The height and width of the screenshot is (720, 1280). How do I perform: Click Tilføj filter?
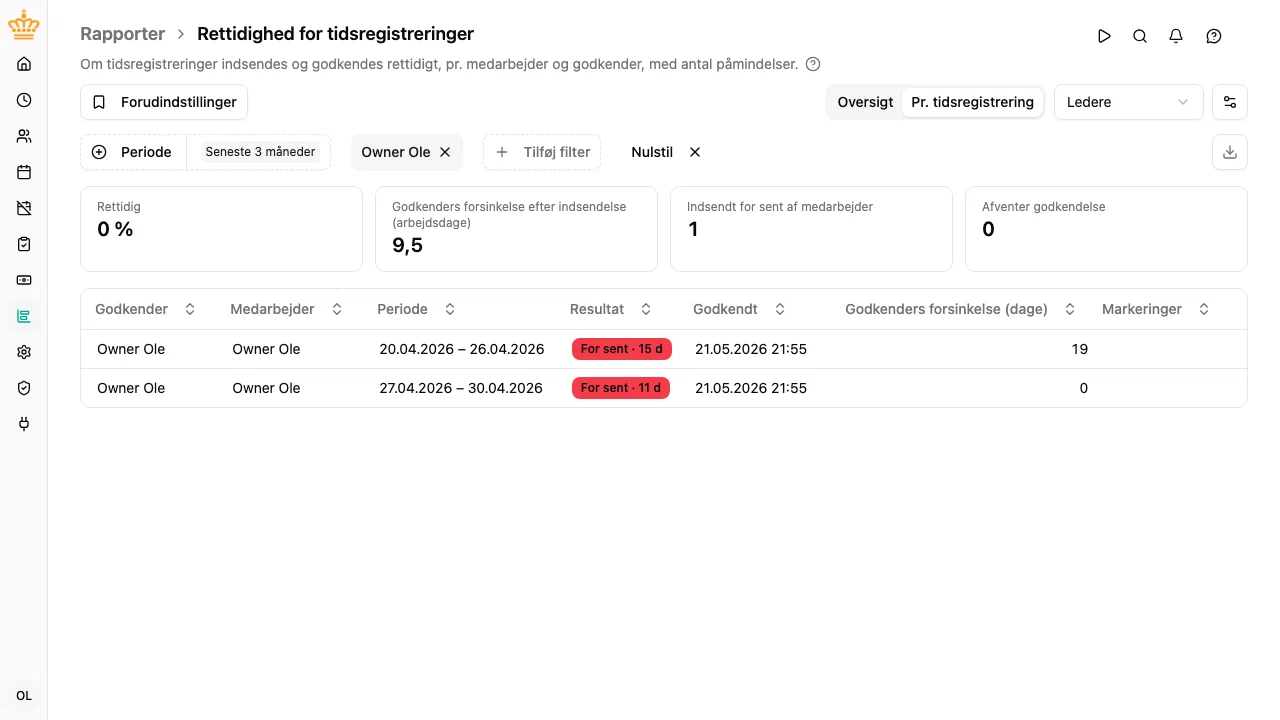click(542, 152)
